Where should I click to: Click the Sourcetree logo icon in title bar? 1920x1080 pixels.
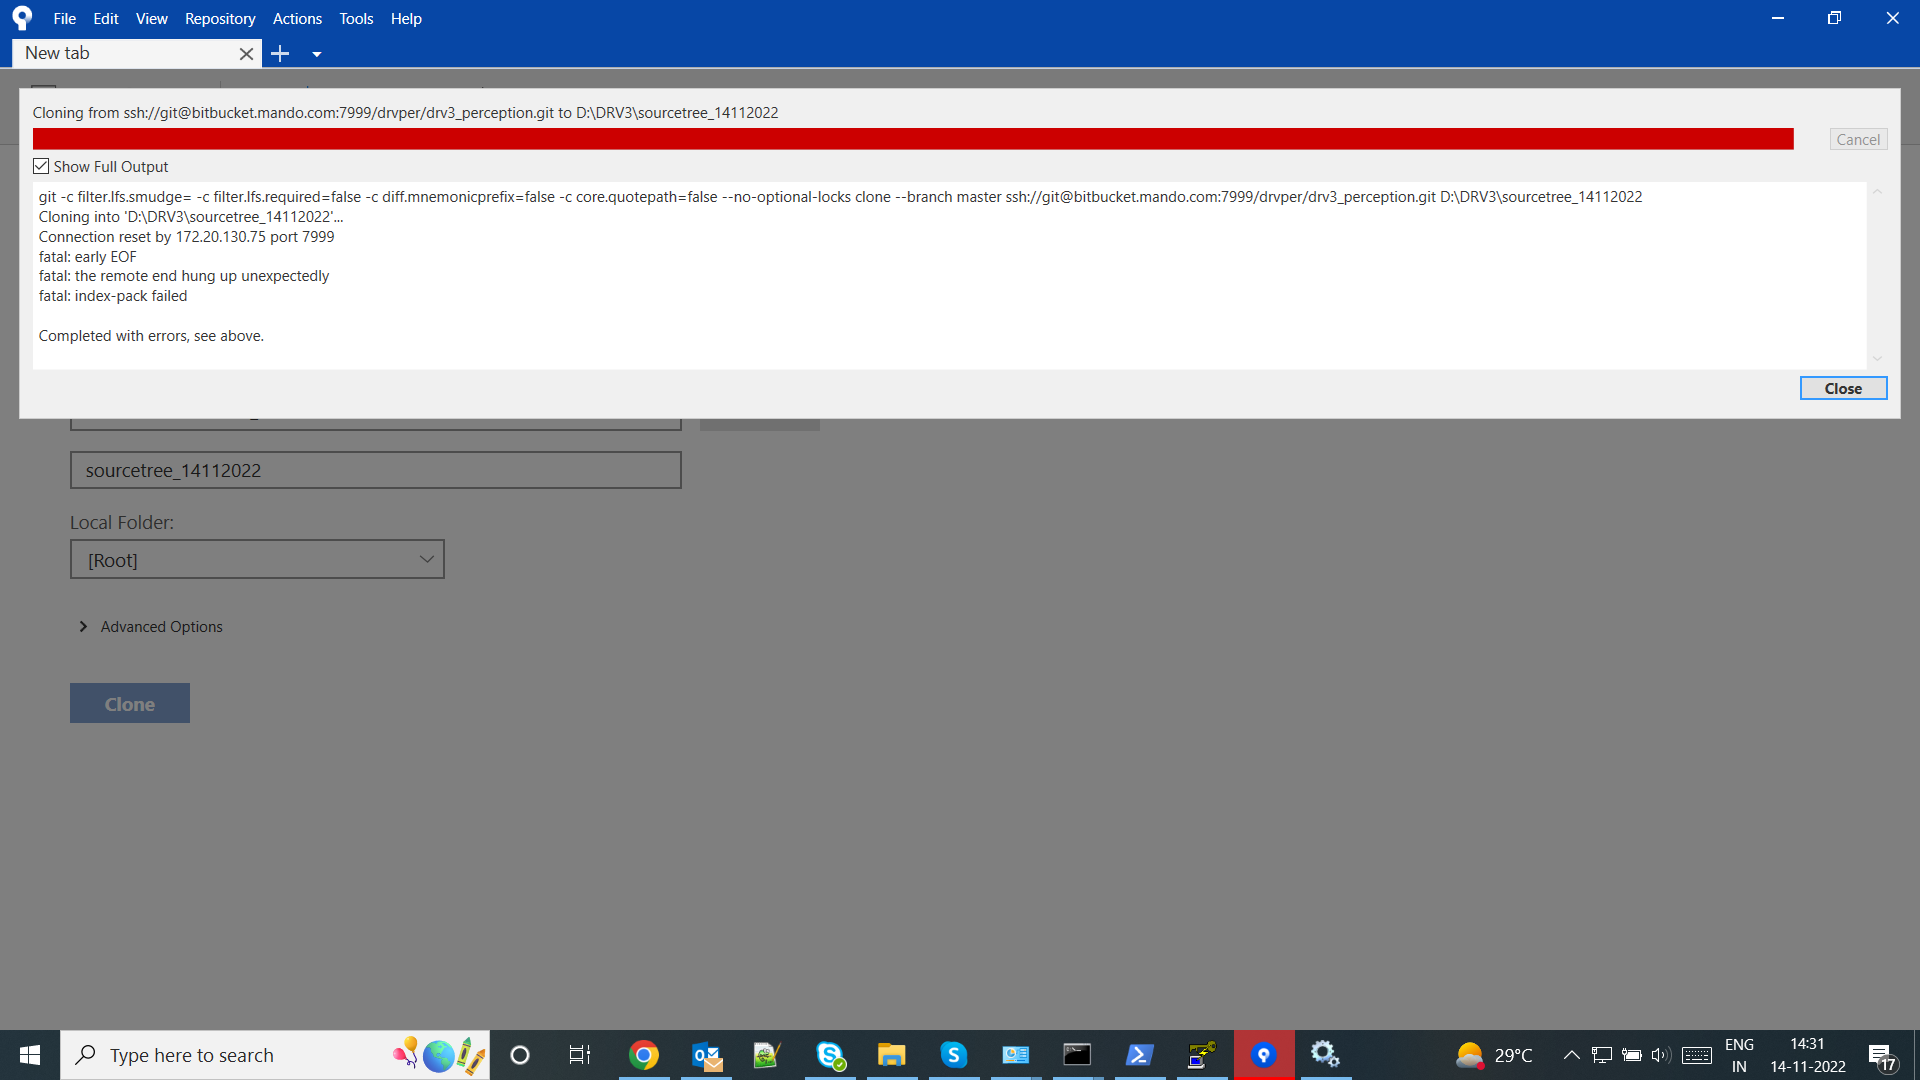pyautogui.click(x=22, y=18)
